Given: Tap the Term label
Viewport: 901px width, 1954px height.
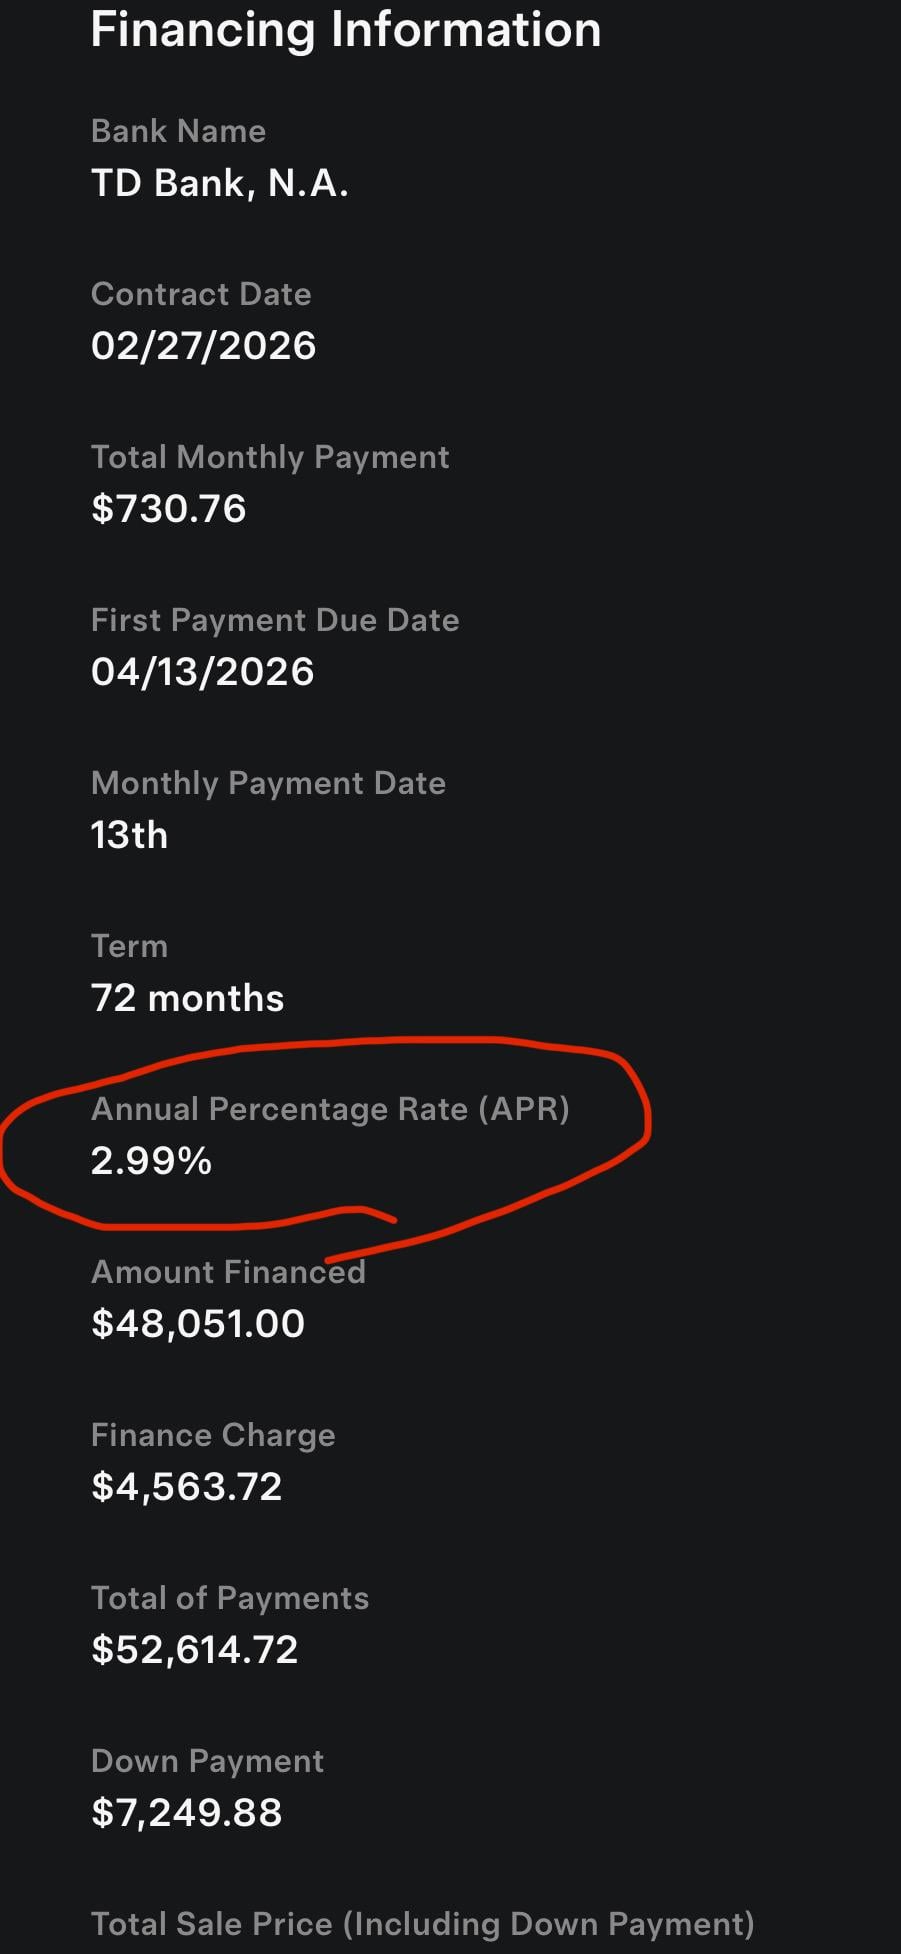Looking at the screenshot, I should point(129,946).
